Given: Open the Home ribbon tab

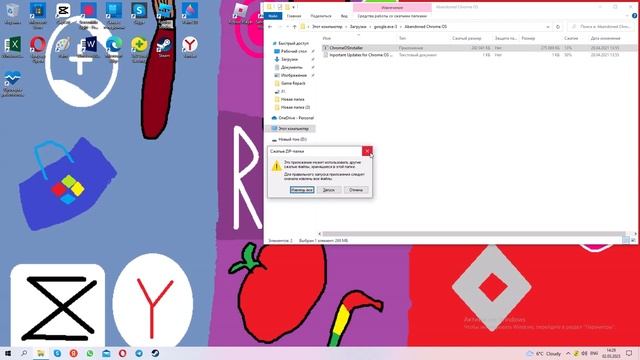Looking at the screenshot, I should pyautogui.click(x=294, y=16).
